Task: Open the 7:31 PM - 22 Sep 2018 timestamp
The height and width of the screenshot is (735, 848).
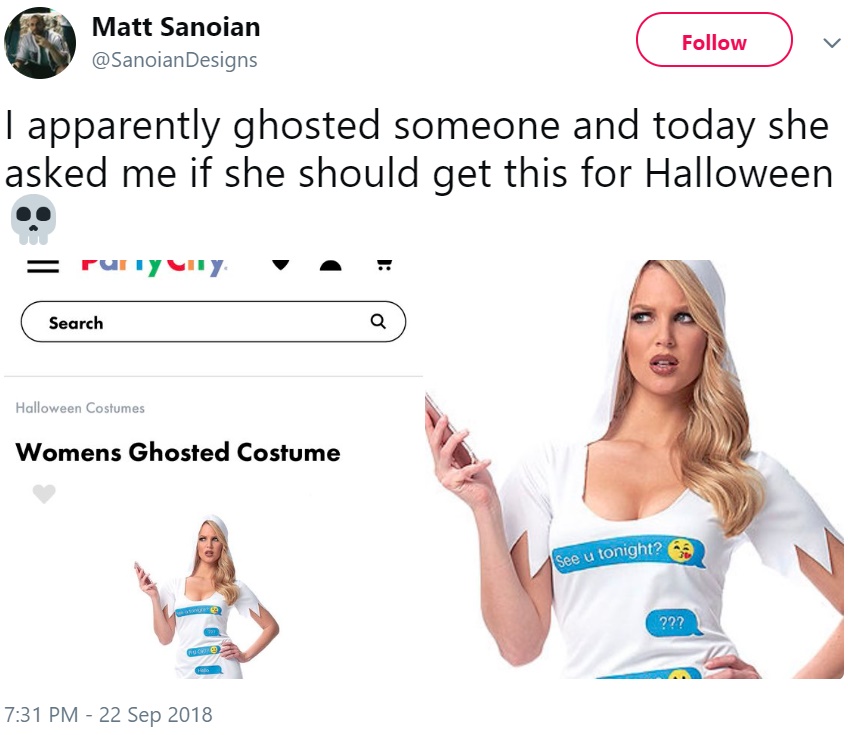Action: [108, 714]
